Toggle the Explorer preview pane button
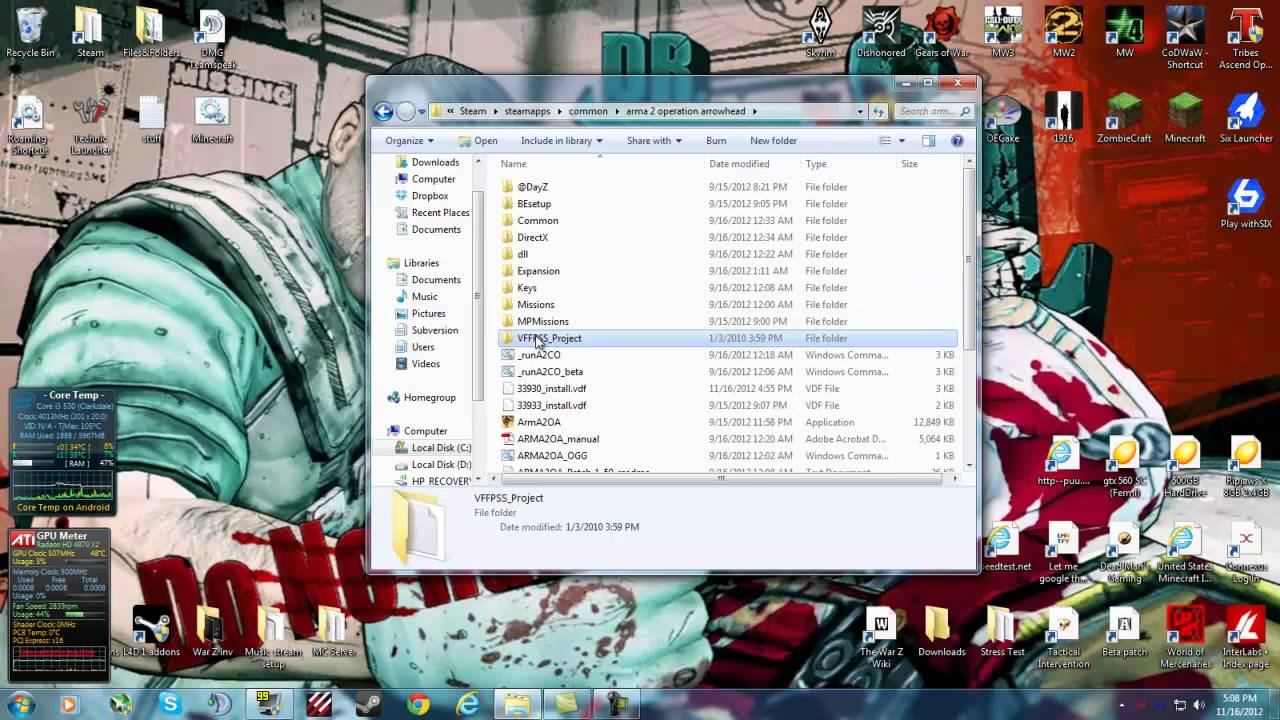The image size is (1280, 720). click(928, 141)
